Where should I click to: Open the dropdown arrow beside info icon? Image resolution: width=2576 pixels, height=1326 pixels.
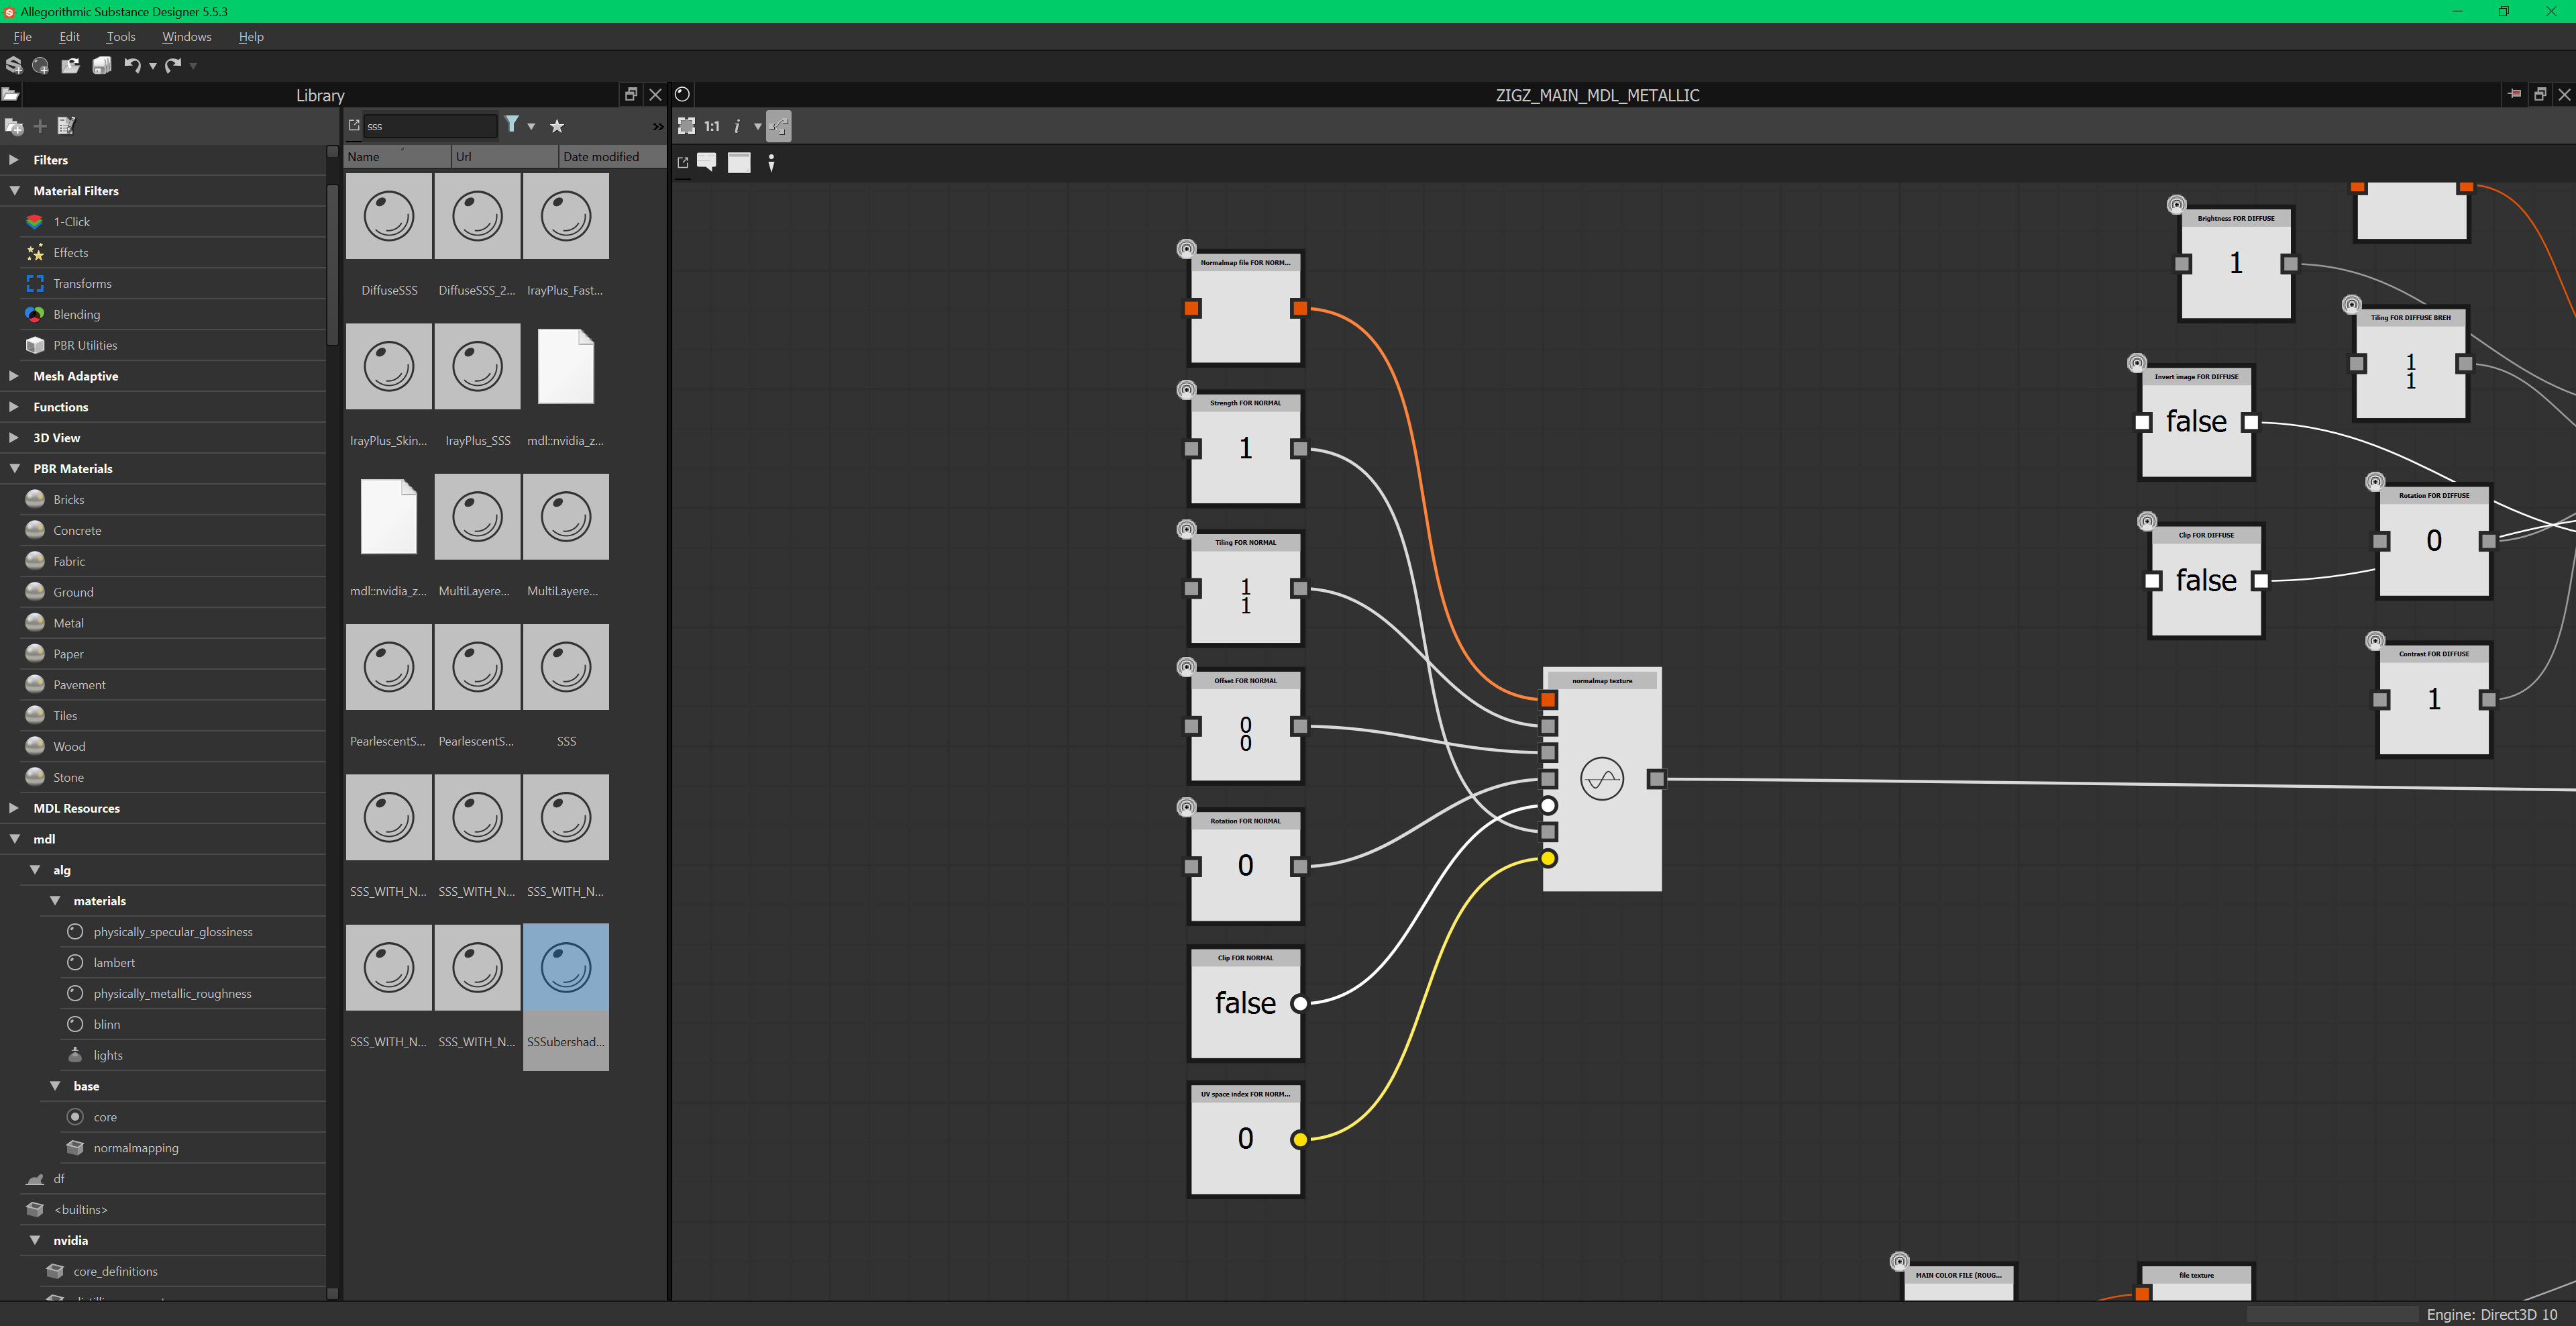757,127
